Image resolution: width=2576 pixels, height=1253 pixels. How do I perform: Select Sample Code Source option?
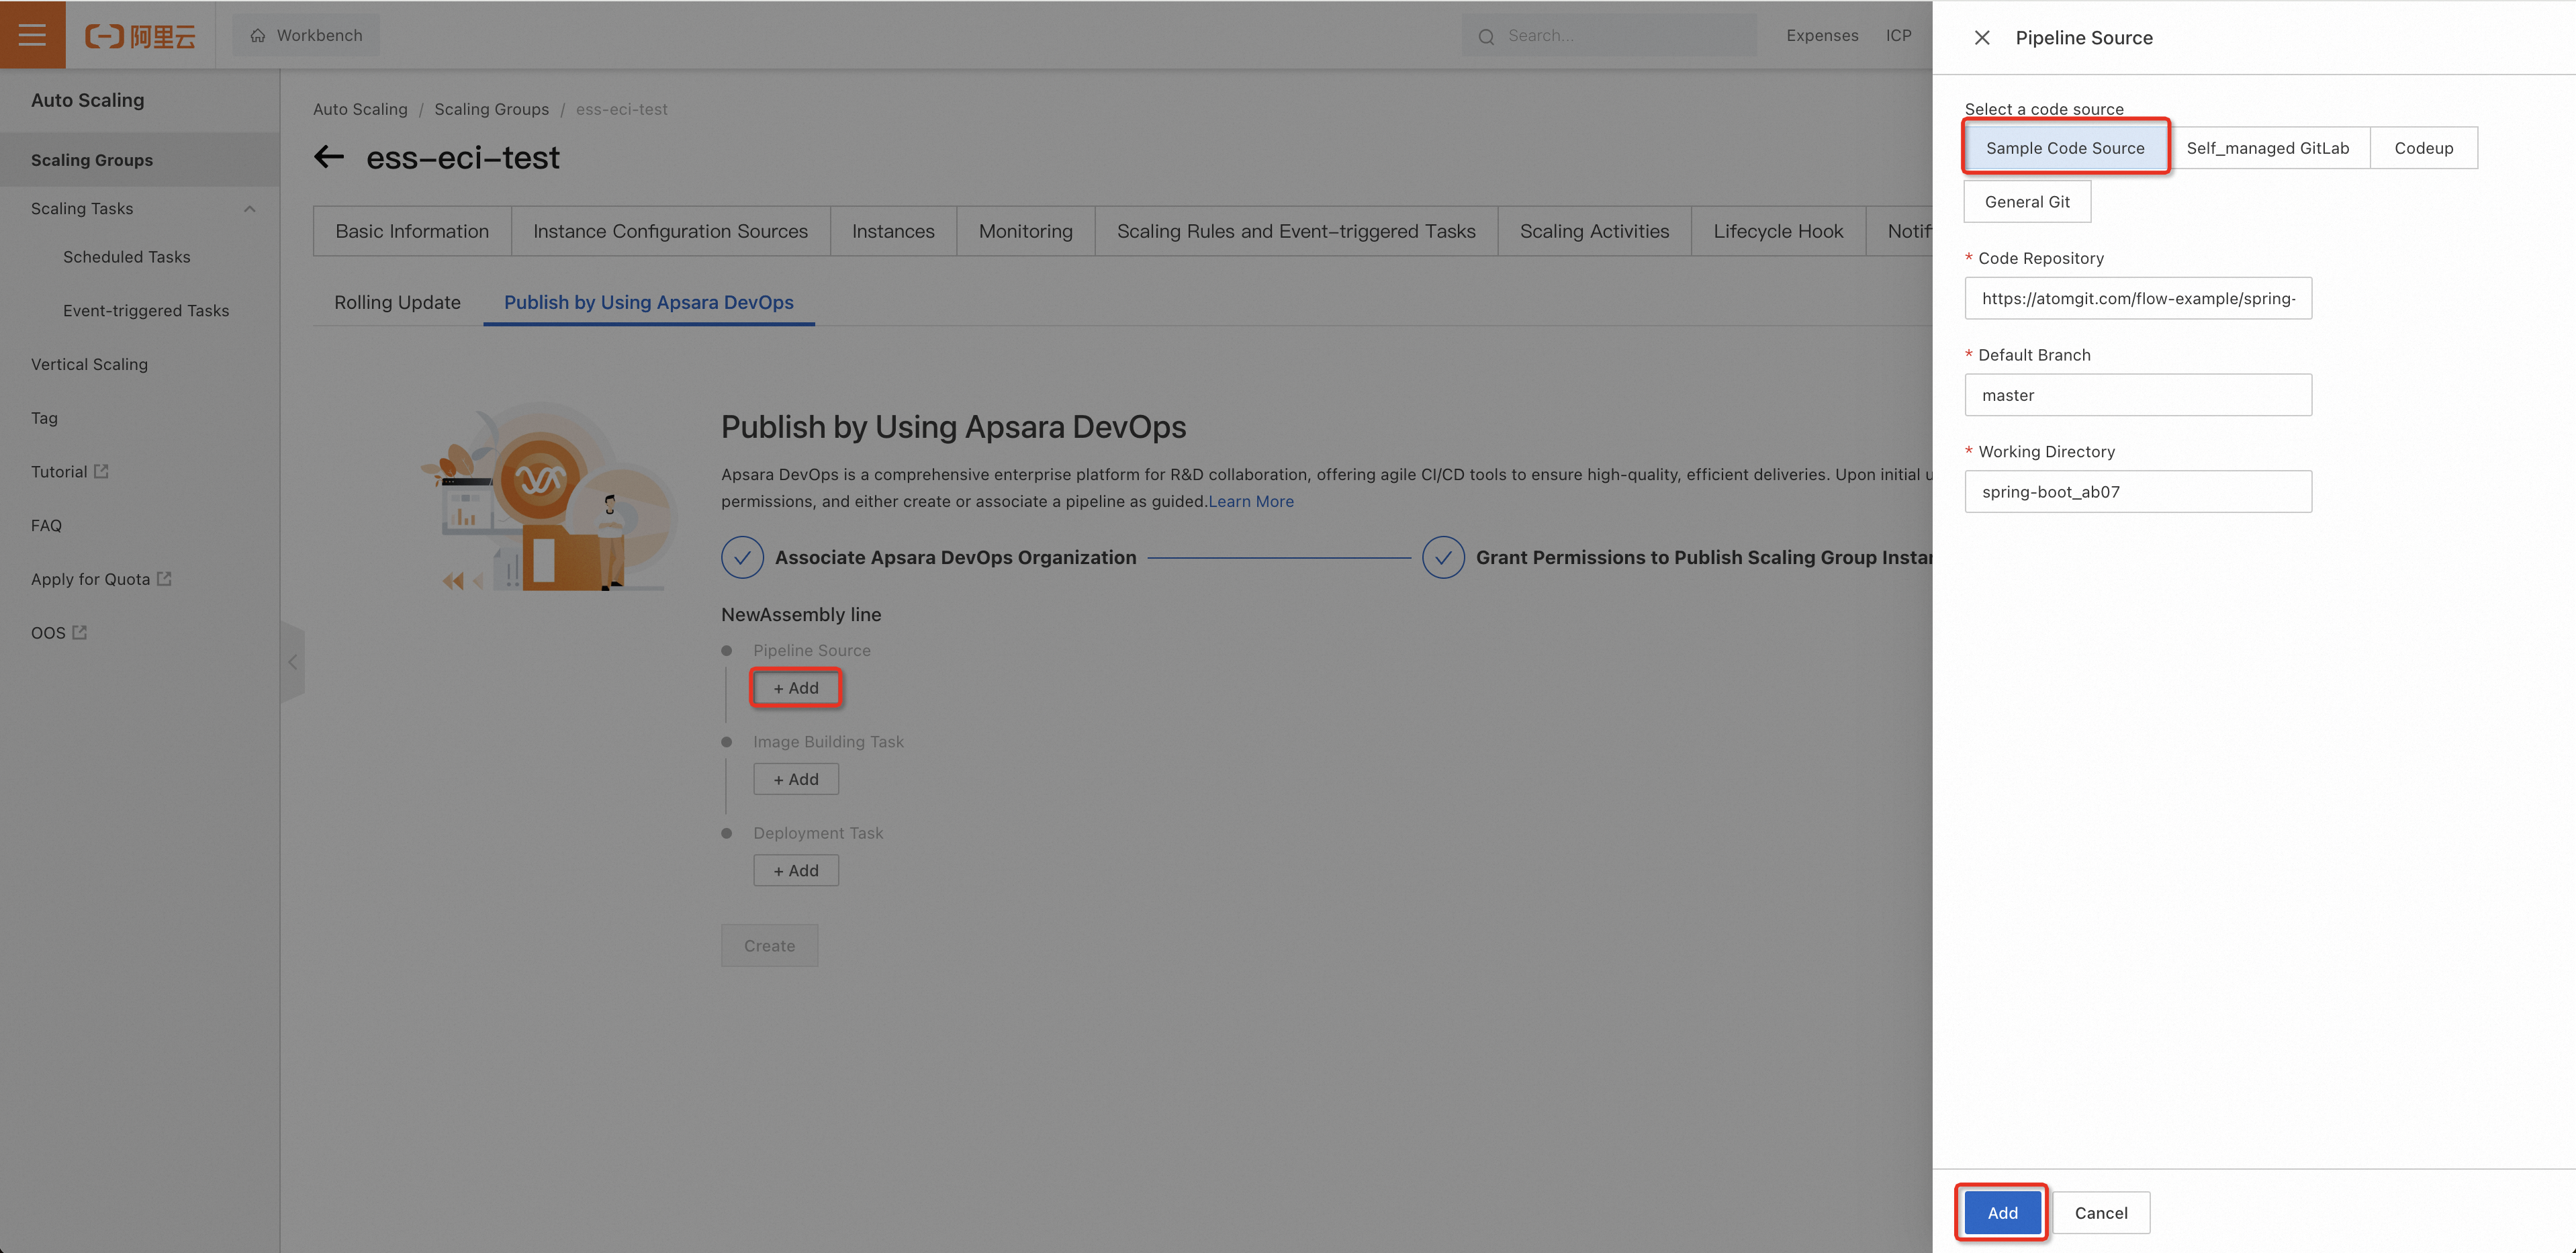coord(2064,148)
